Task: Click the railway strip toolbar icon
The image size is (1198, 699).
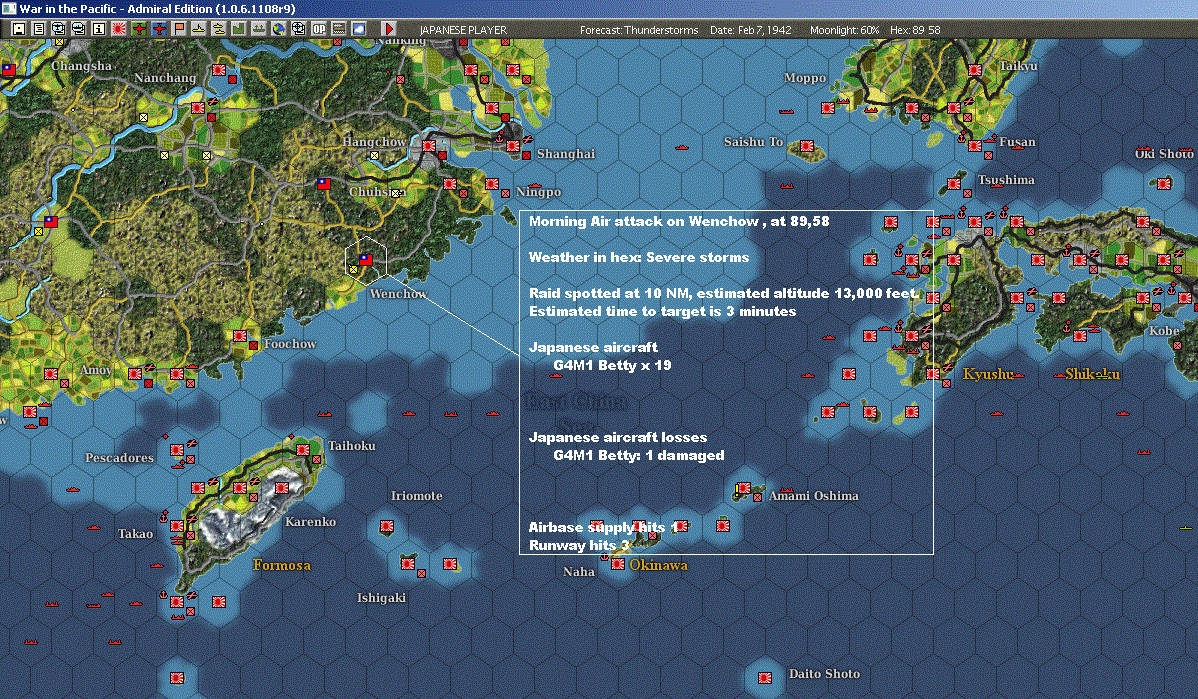Action: [x=338, y=29]
